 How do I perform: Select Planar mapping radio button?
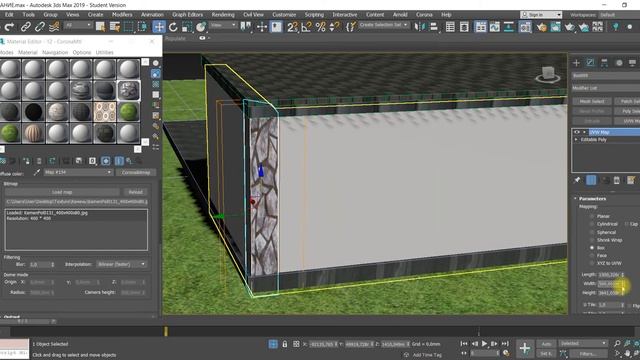coord(592,216)
